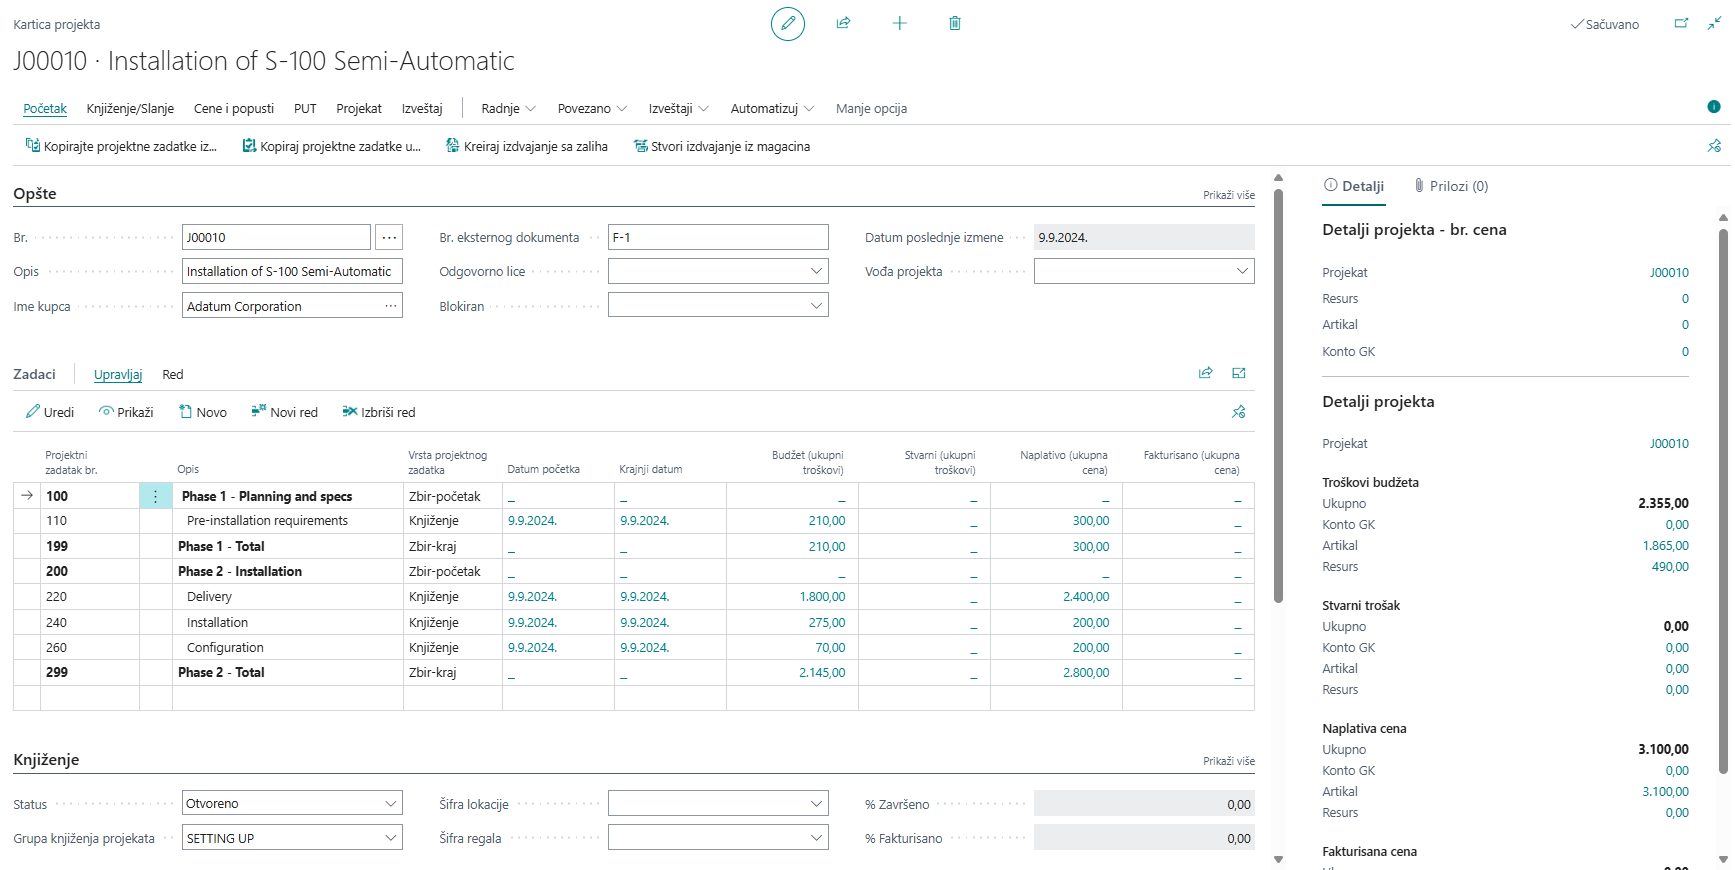Click the J00010 project link in Detalji
The height and width of the screenshot is (870, 1735).
(1668, 272)
